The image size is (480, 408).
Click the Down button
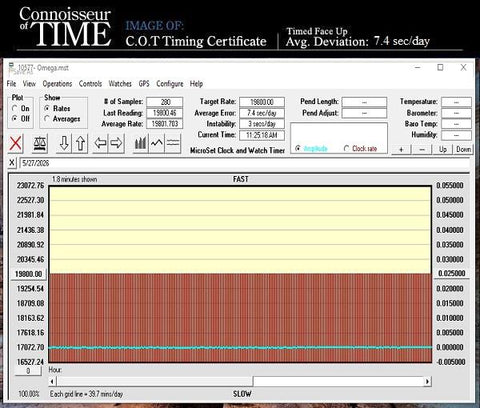tap(463, 149)
